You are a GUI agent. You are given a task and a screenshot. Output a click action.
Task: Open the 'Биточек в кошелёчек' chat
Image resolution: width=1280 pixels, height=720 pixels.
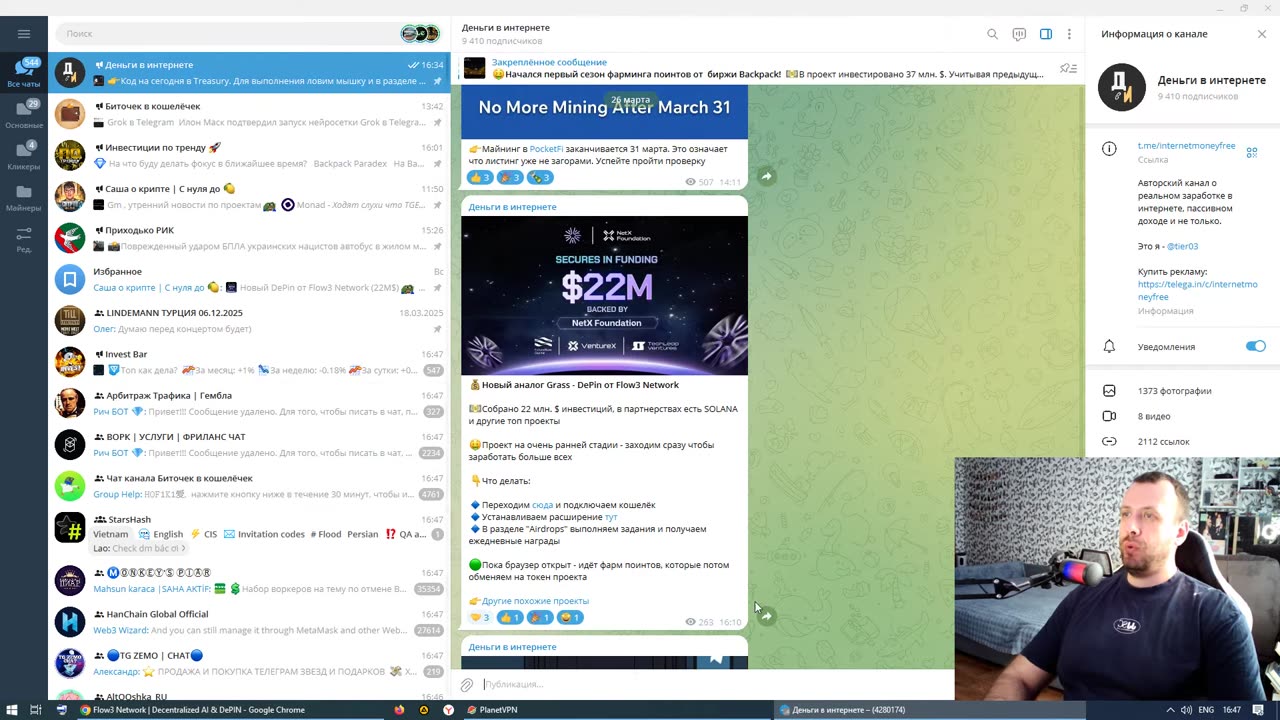[x=249, y=114]
